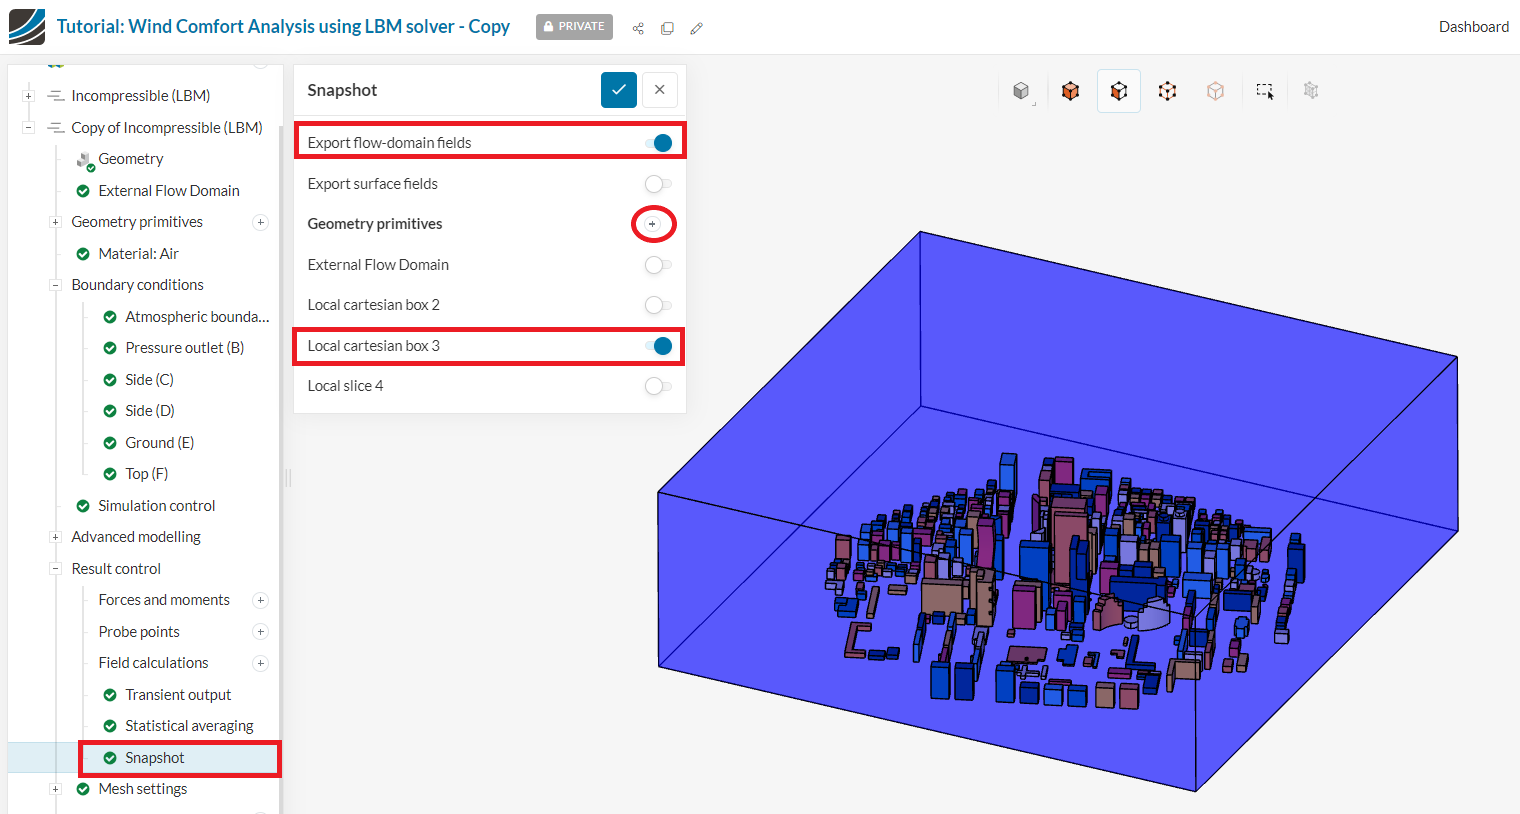1520x814 pixels.
Task: Choose the wireframe with nodes view icon
Action: [1167, 90]
